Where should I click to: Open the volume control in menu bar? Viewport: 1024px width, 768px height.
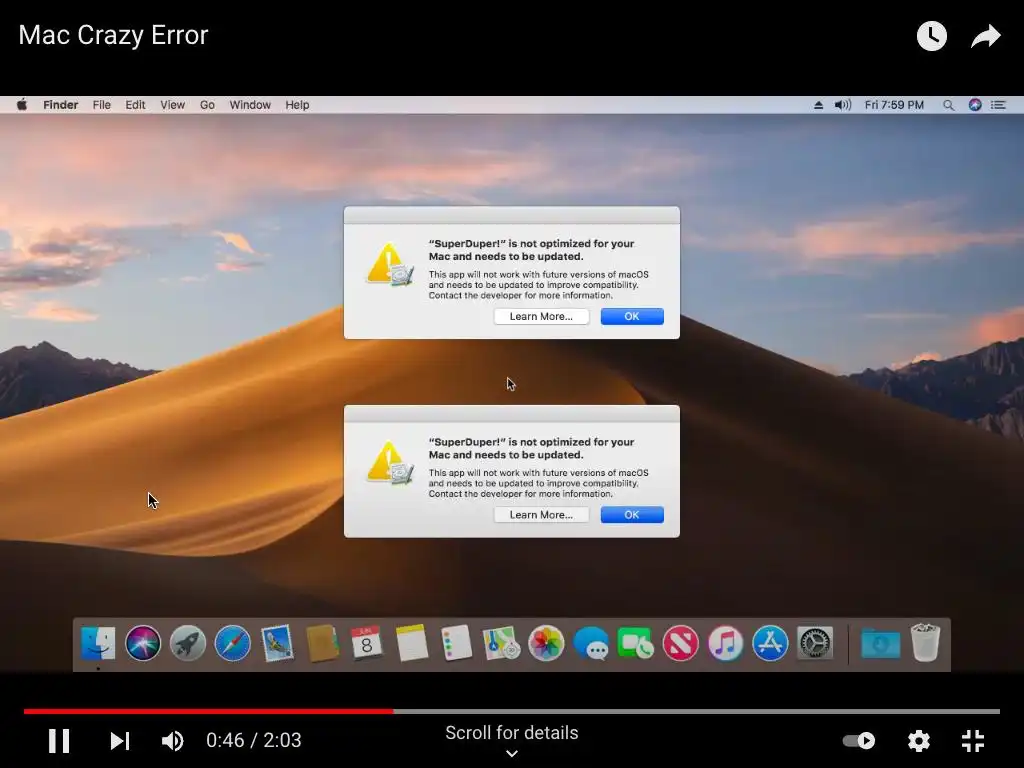coord(842,104)
